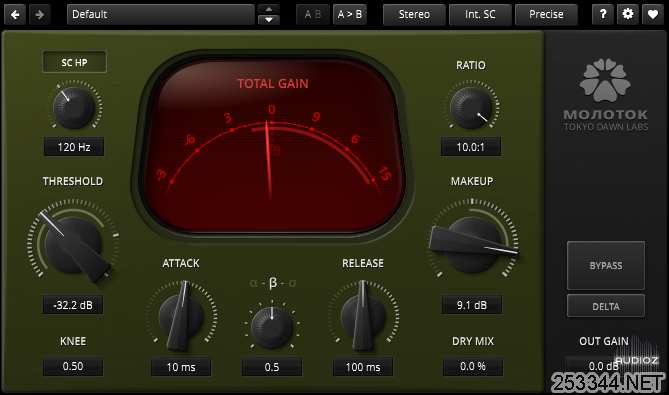This screenshot has width=669, height=395.
Task: Click the KNEE label text
Action: click(73, 341)
